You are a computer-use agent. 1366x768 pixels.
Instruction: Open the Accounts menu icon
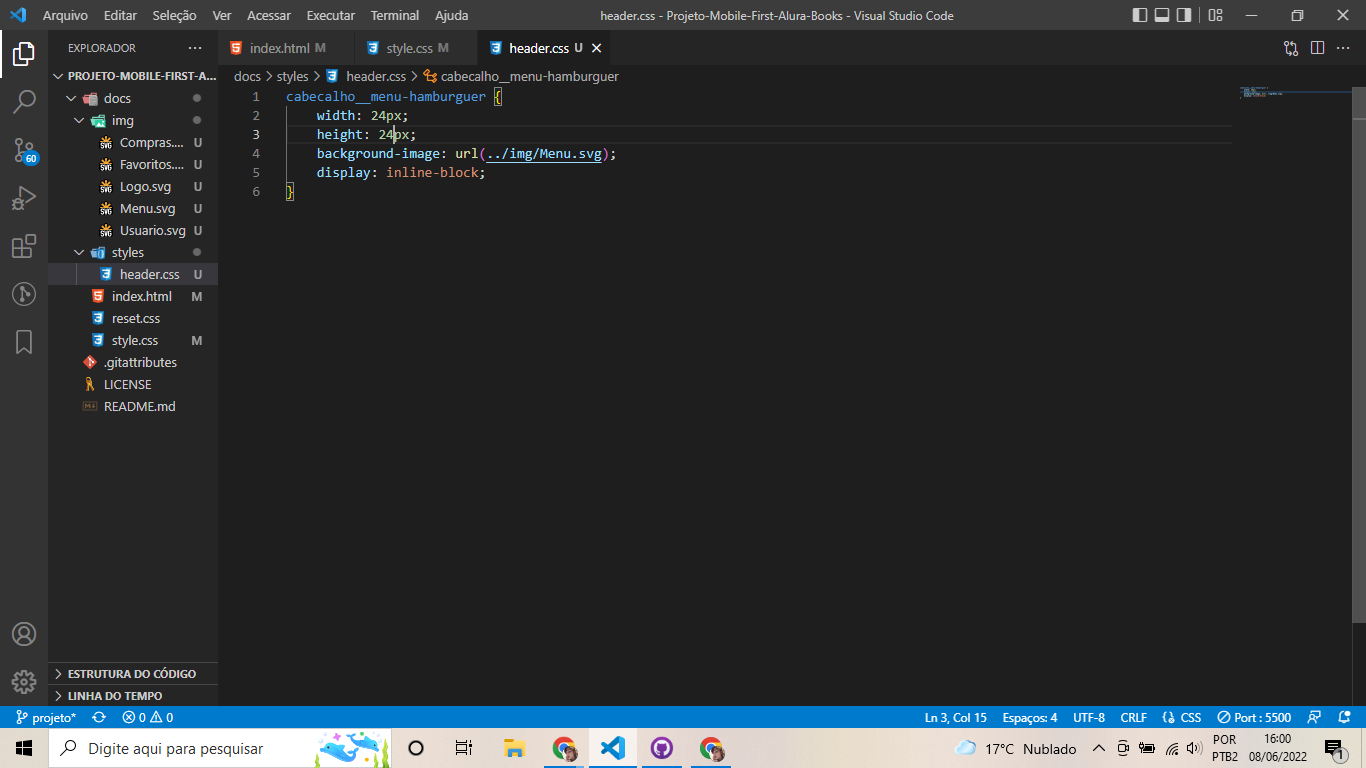coord(24,634)
